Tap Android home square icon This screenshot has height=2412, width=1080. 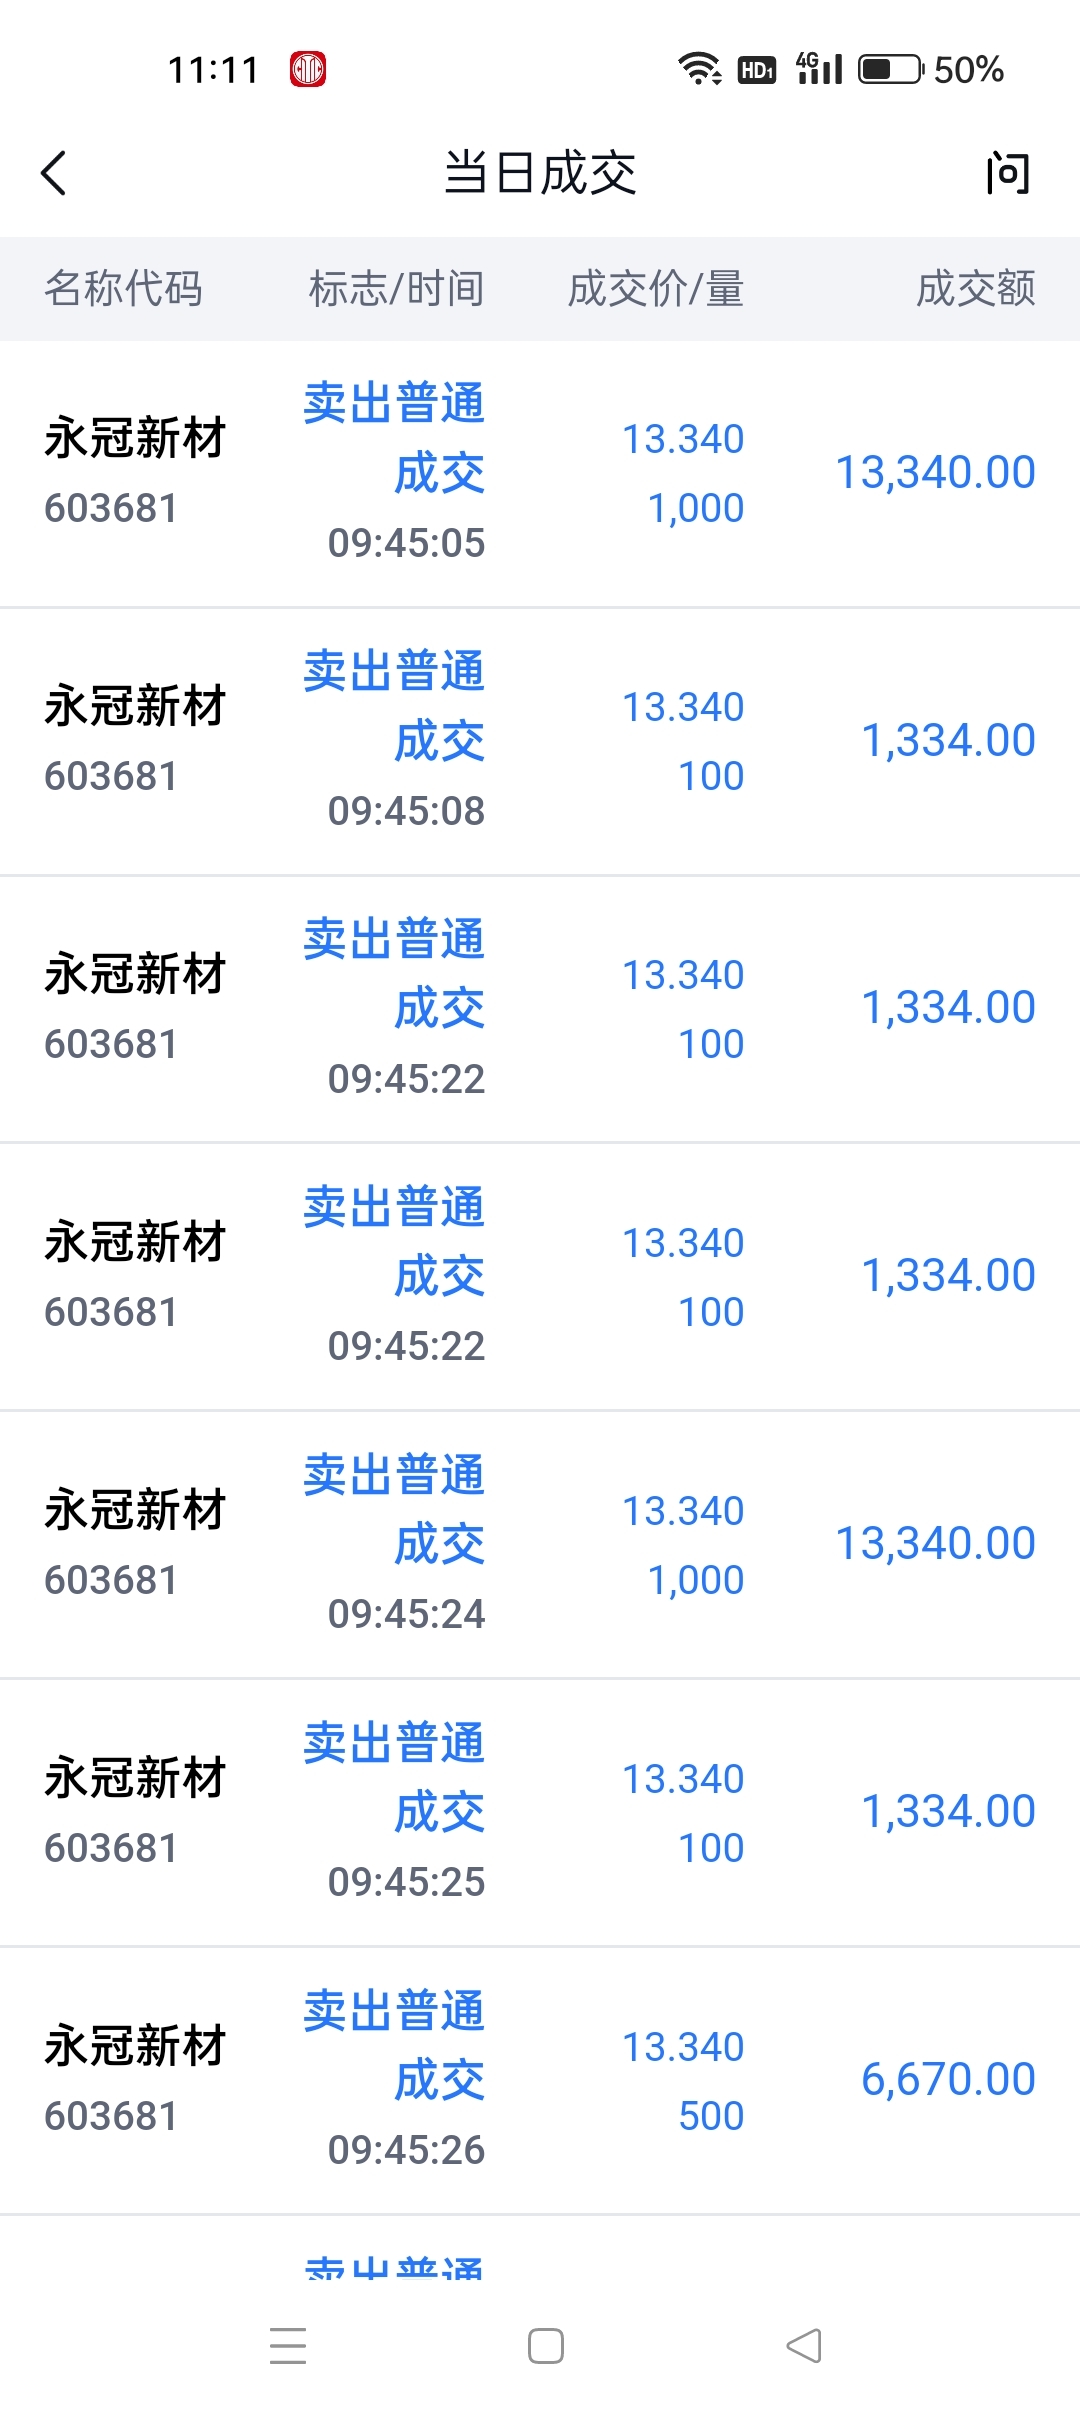[546, 2346]
